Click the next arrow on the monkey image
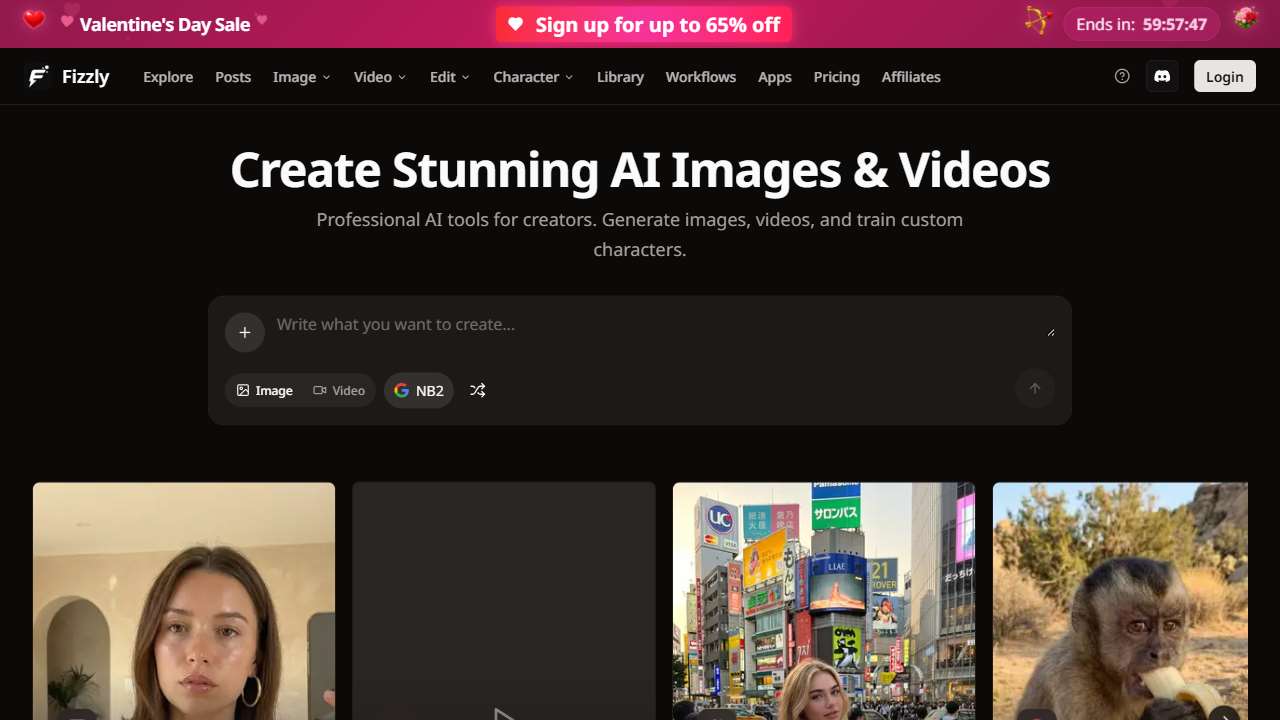1280x720 pixels. coord(1226,712)
